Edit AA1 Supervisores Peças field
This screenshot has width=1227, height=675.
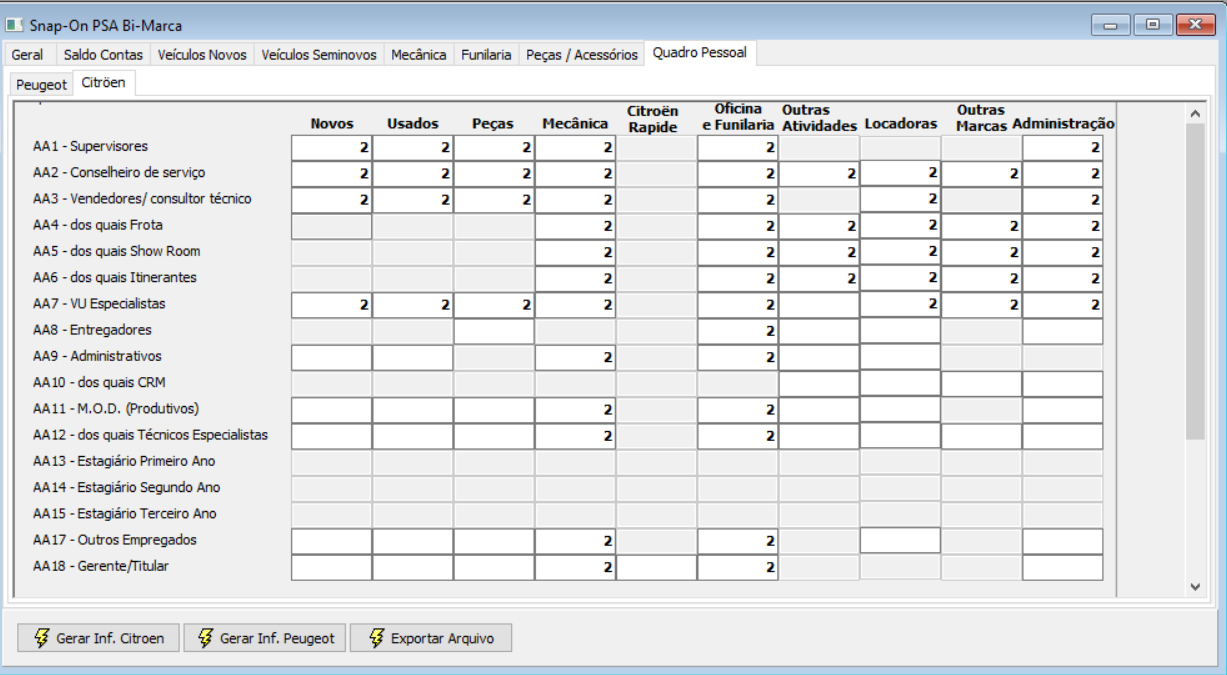(x=494, y=147)
